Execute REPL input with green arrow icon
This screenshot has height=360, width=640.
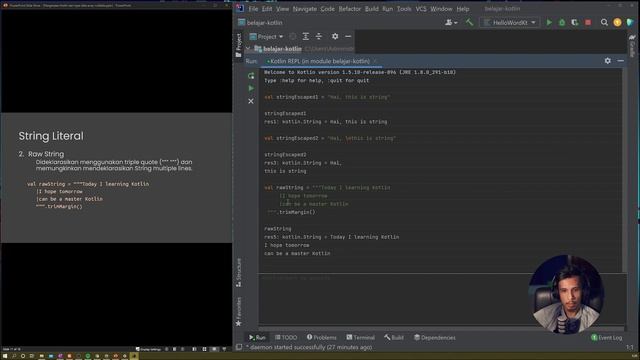click(251, 88)
